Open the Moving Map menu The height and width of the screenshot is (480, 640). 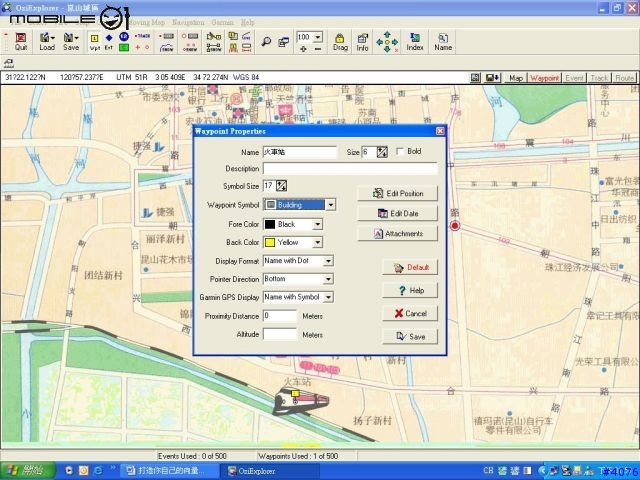pos(147,22)
